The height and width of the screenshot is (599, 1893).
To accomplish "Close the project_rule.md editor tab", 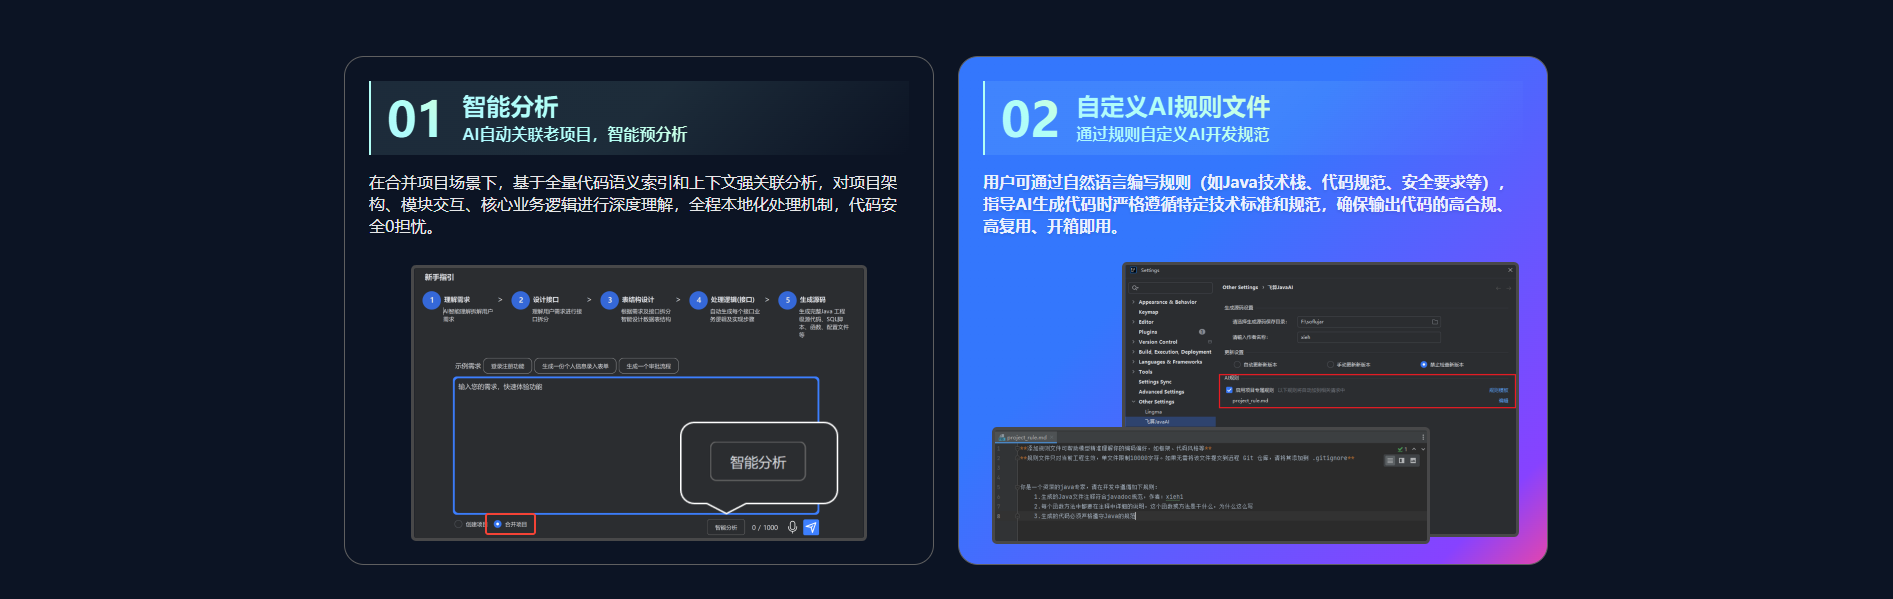I will pos(1052,438).
